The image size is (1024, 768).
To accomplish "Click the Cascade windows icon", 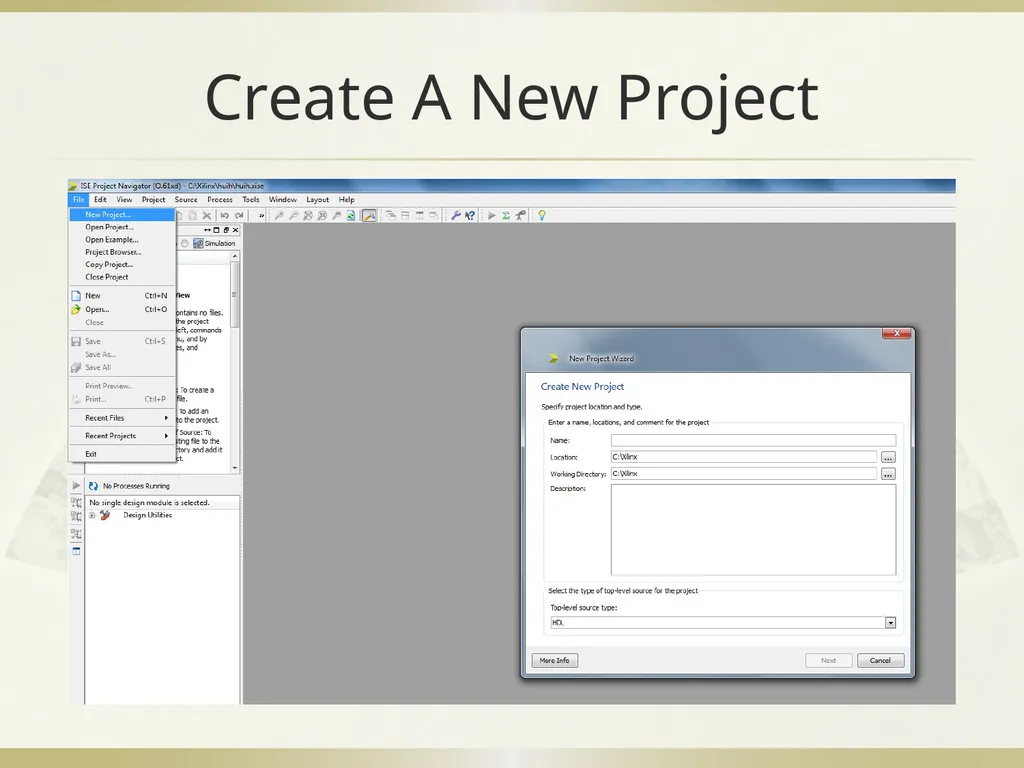I will click(x=391, y=216).
